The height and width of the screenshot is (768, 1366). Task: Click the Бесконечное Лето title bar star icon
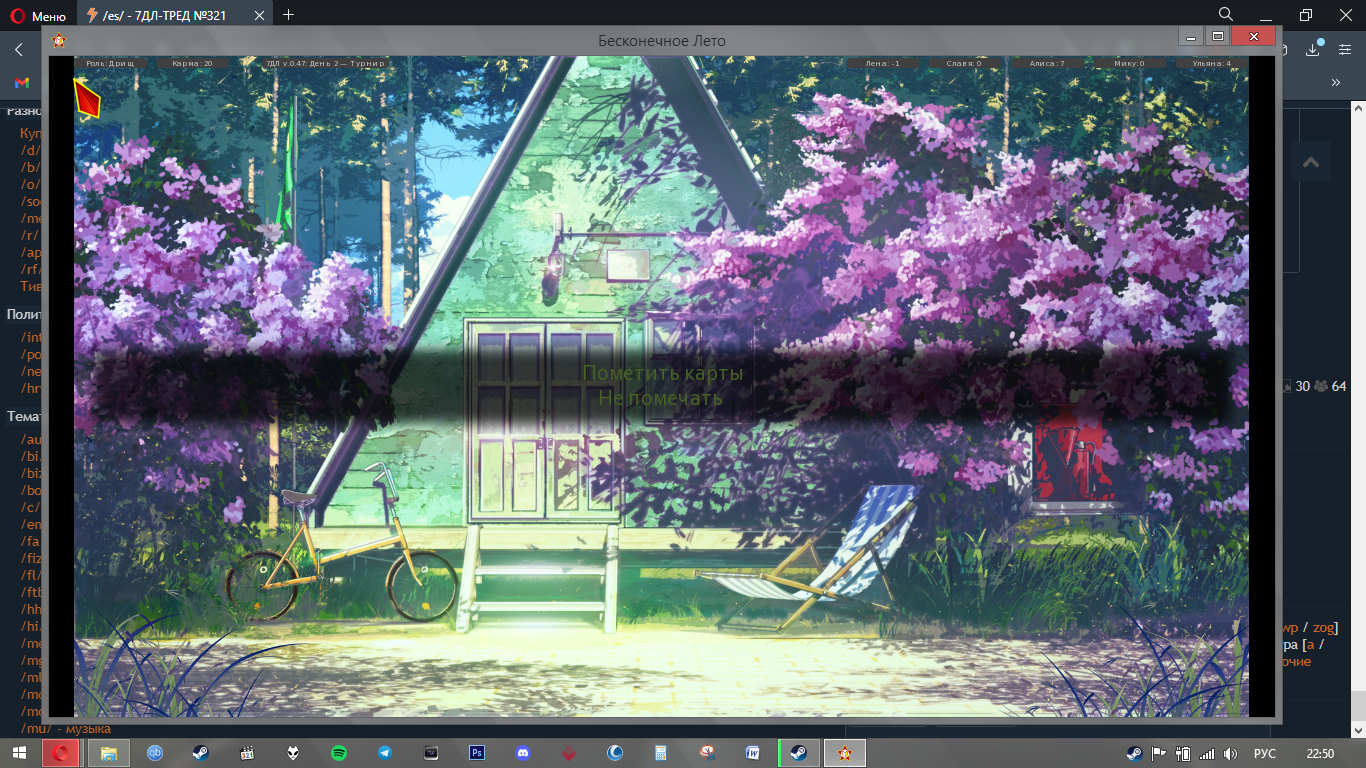pos(60,40)
